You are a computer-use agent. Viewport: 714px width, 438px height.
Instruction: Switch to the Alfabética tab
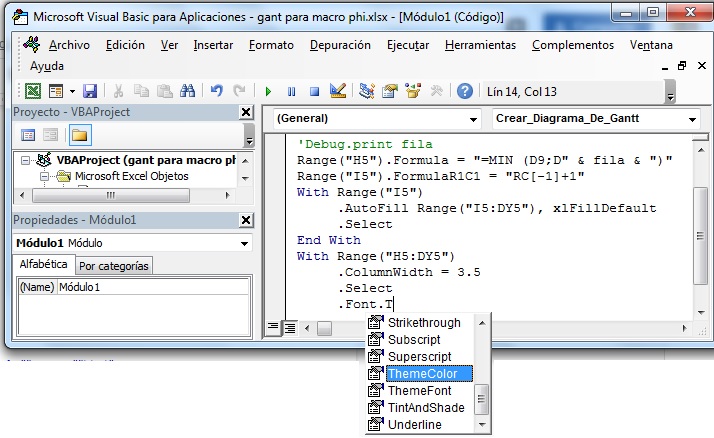[x=43, y=265]
